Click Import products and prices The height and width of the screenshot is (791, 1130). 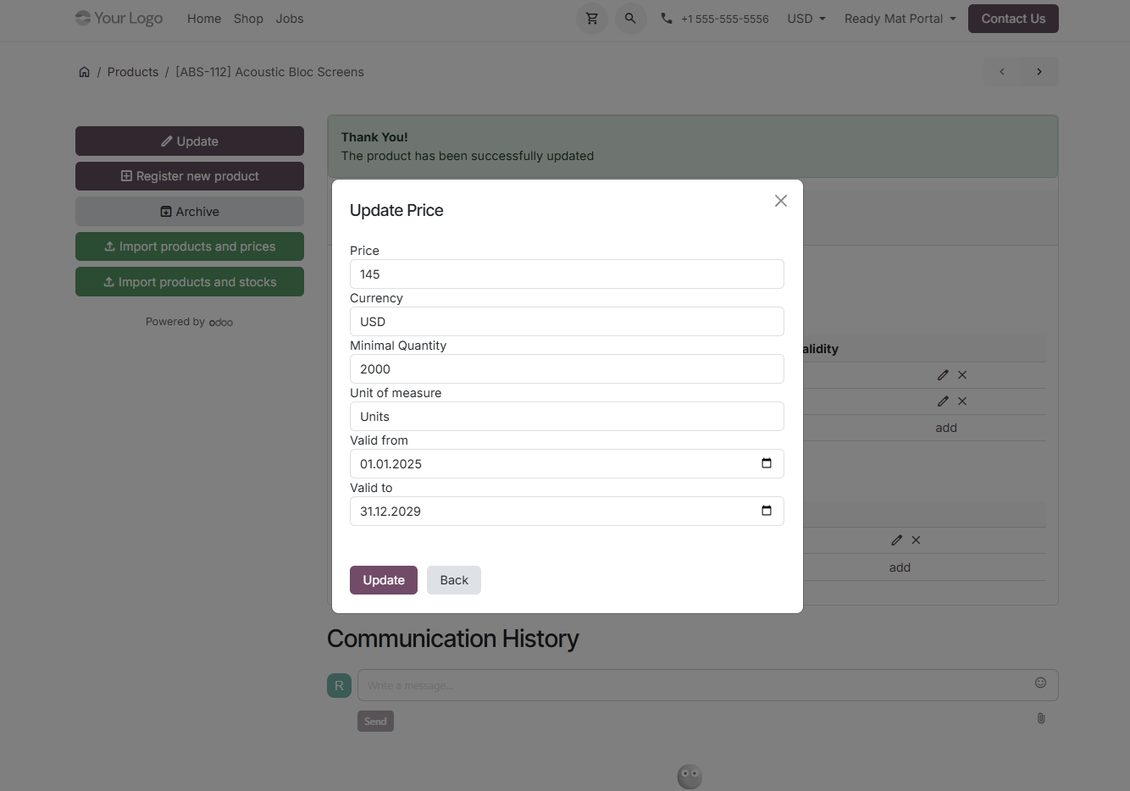190,246
